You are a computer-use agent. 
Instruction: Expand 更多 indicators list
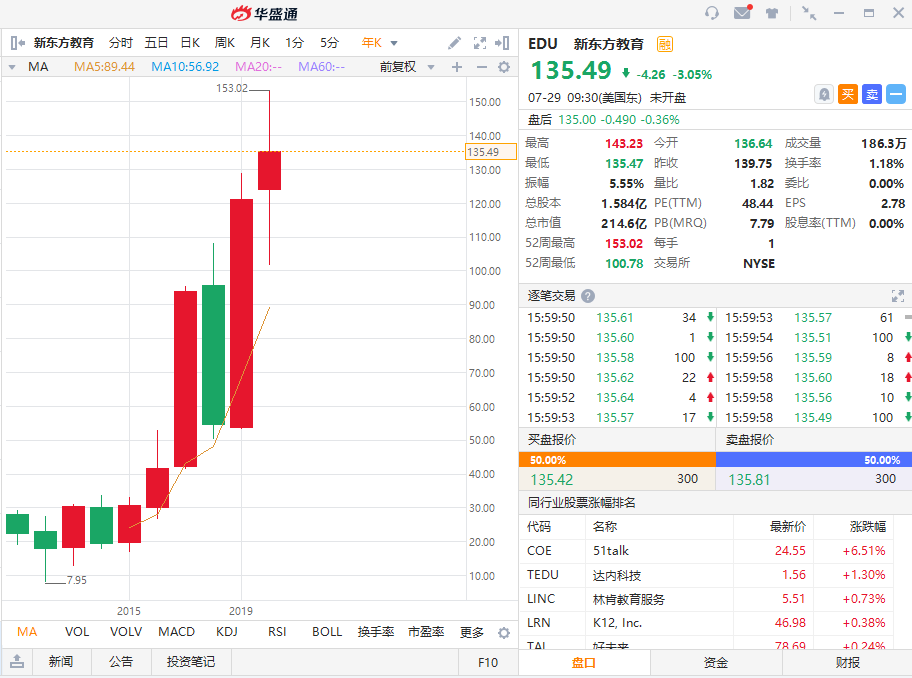point(472,632)
